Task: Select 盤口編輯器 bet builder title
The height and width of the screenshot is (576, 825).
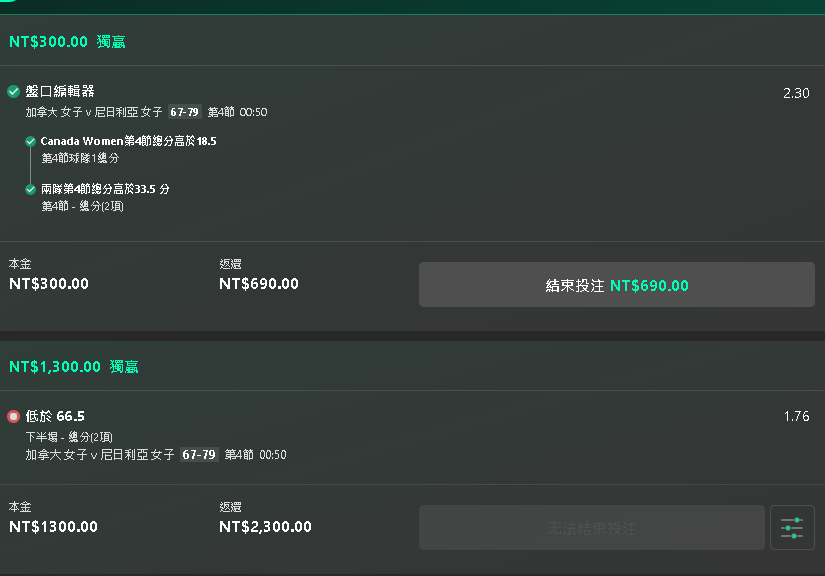Action: [x=60, y=92]
